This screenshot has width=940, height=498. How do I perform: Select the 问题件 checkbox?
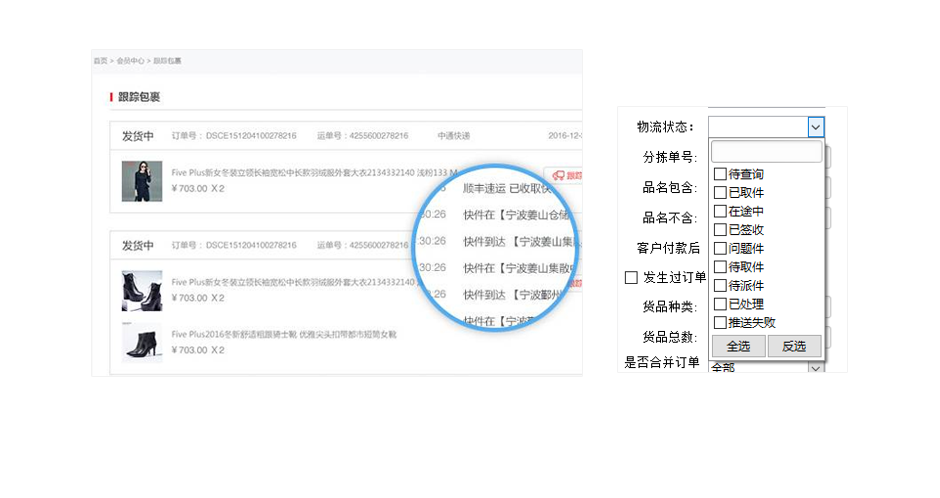click(720, 248)
